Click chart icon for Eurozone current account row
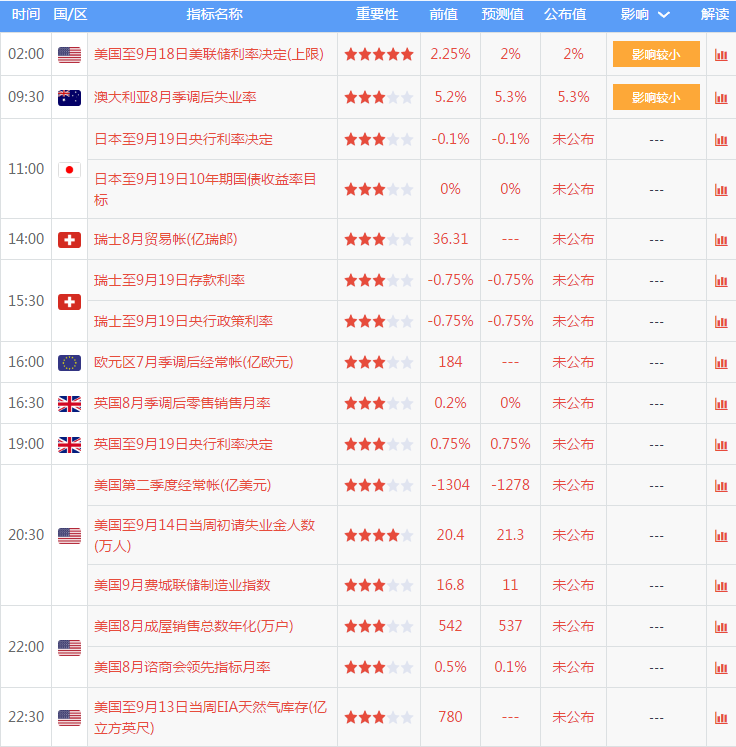The height and width of the screenshot is (747, 736). 721,363
